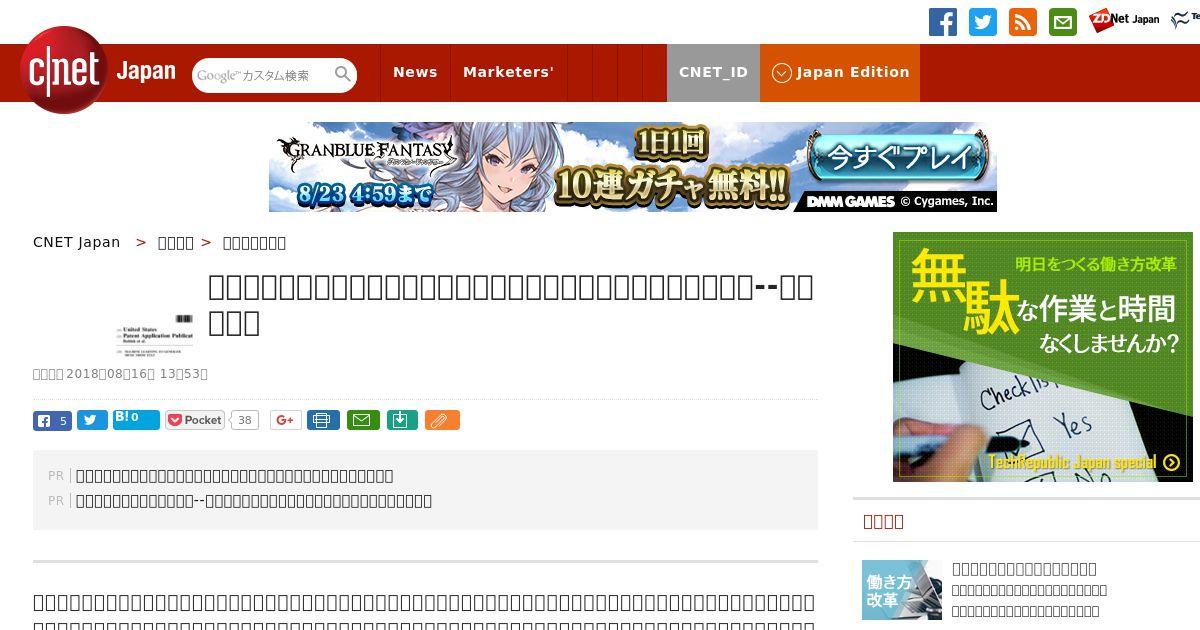The width and height of the screenshot is (1200, 630).
Task: Click the orange paperclip clip icon
Action: [442, 421]
